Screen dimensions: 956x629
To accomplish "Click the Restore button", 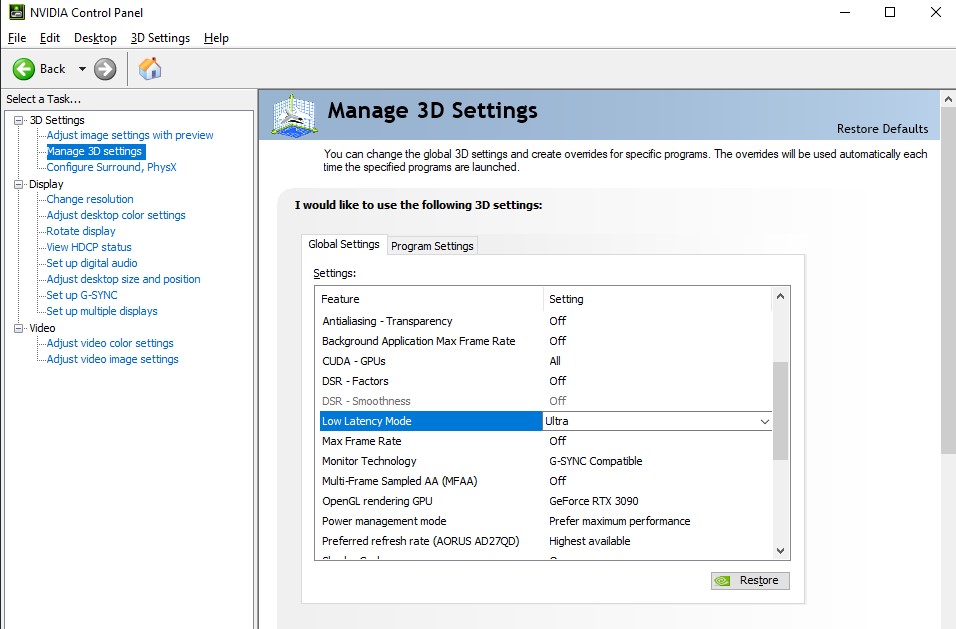I will pos(750,581).
